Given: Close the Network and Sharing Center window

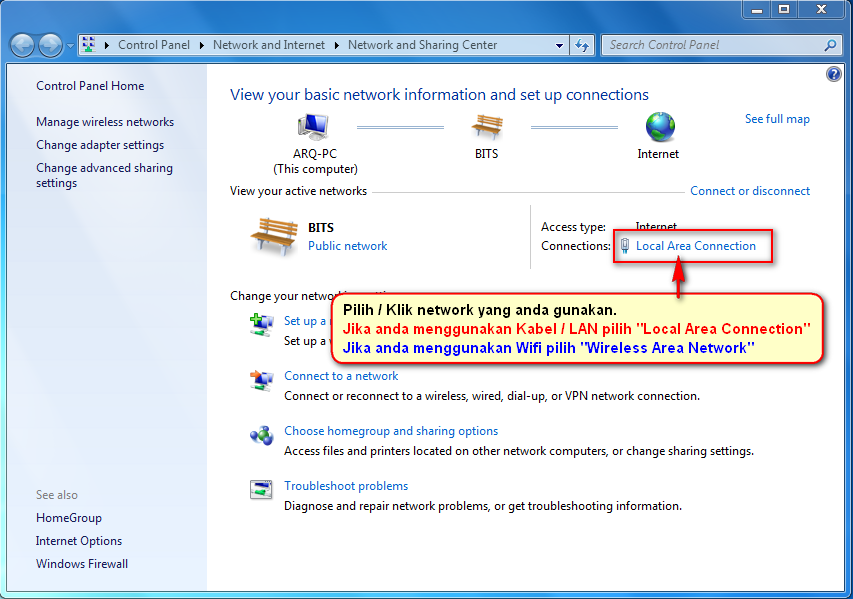Looking at the screenshot, I should tap(821, 9).
